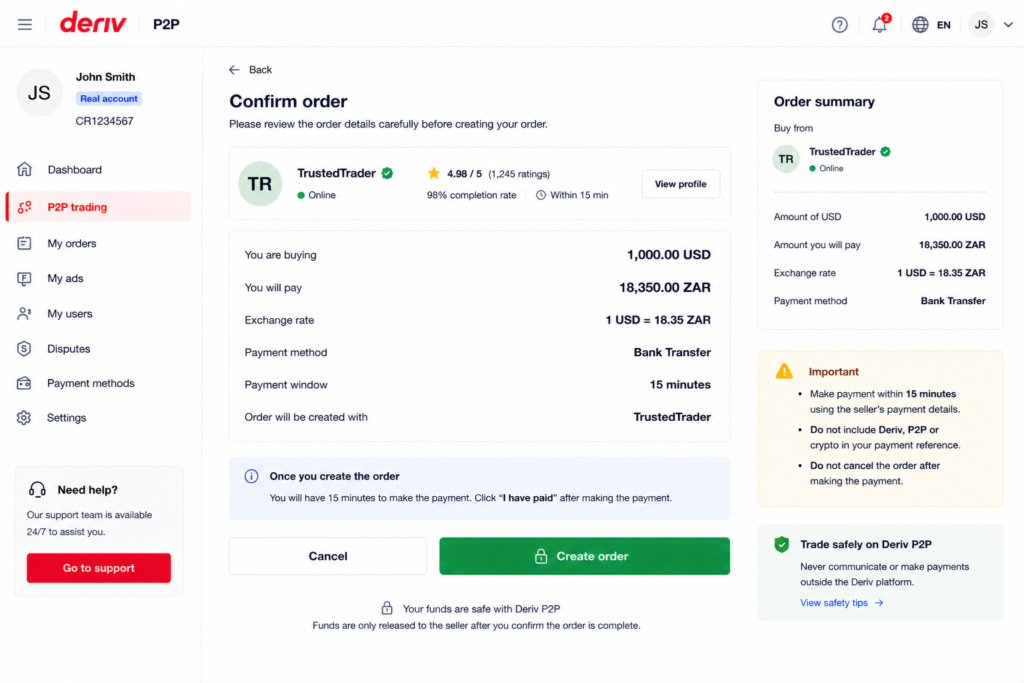Click the Settings gear icon
Screen dimensions: 1024x683
[24, 418]
